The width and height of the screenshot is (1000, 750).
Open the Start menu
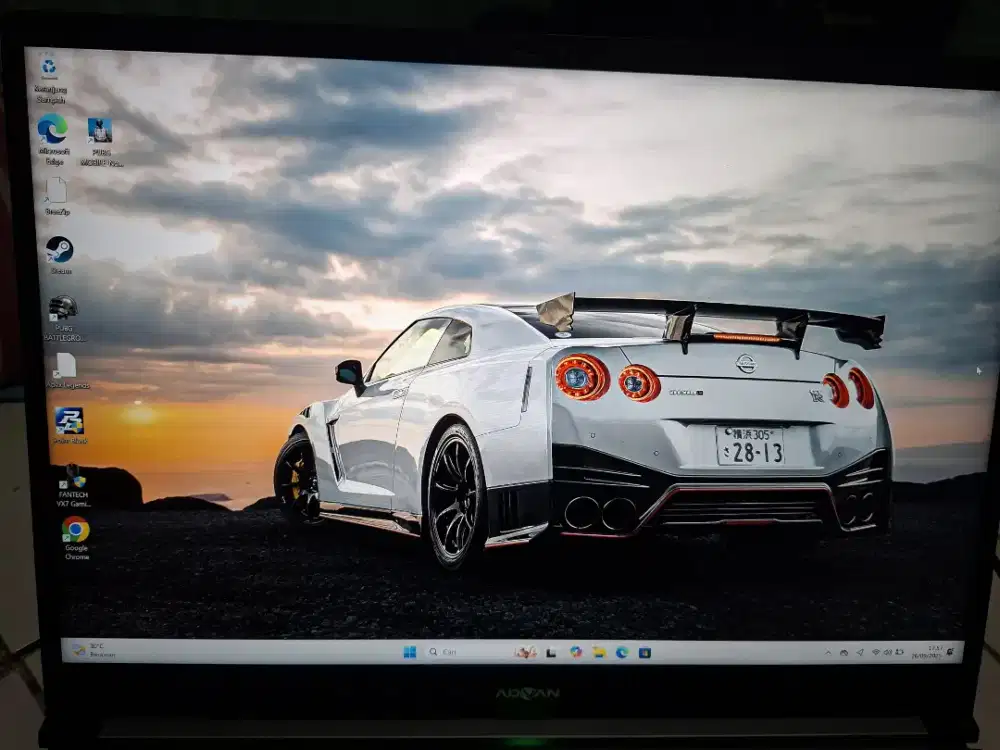coord(410,649)
